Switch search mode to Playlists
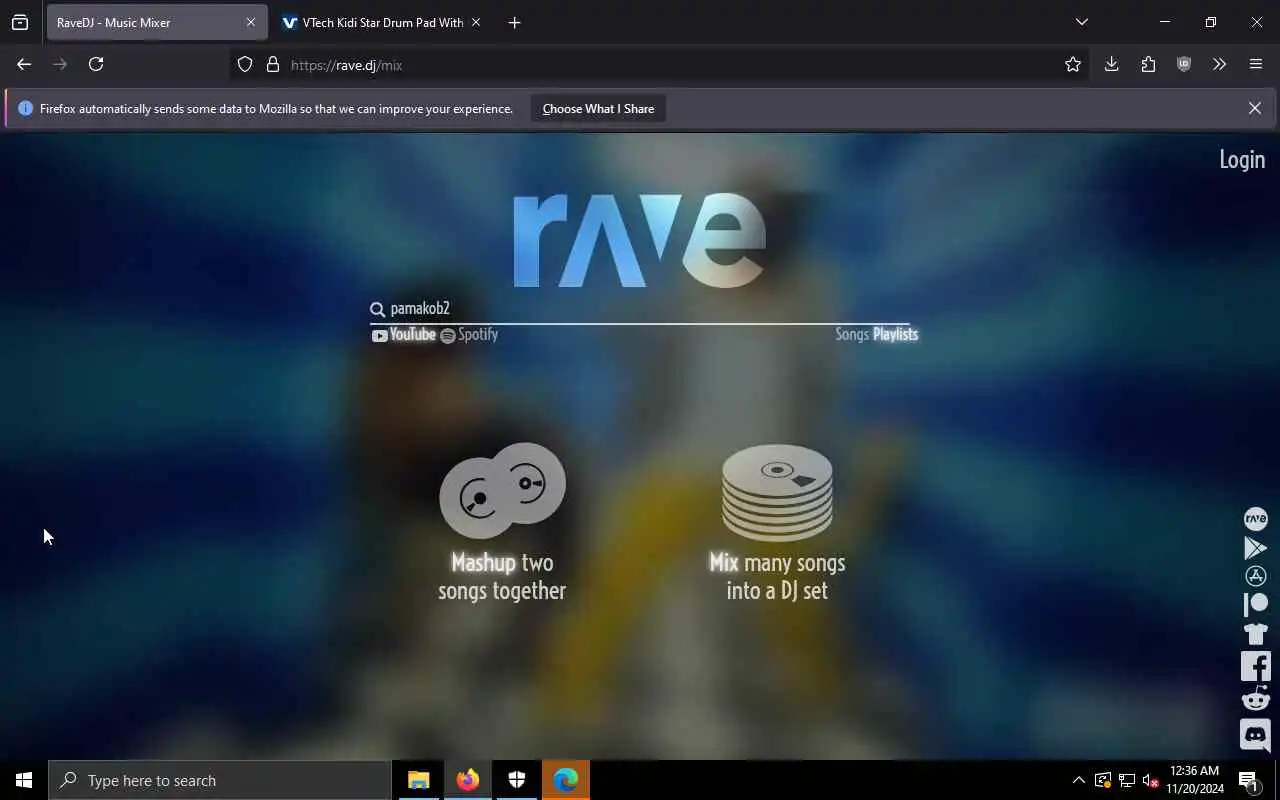The width and height of the screenshot is (1280, 800). pyautogui.click(x=895, y=334)
